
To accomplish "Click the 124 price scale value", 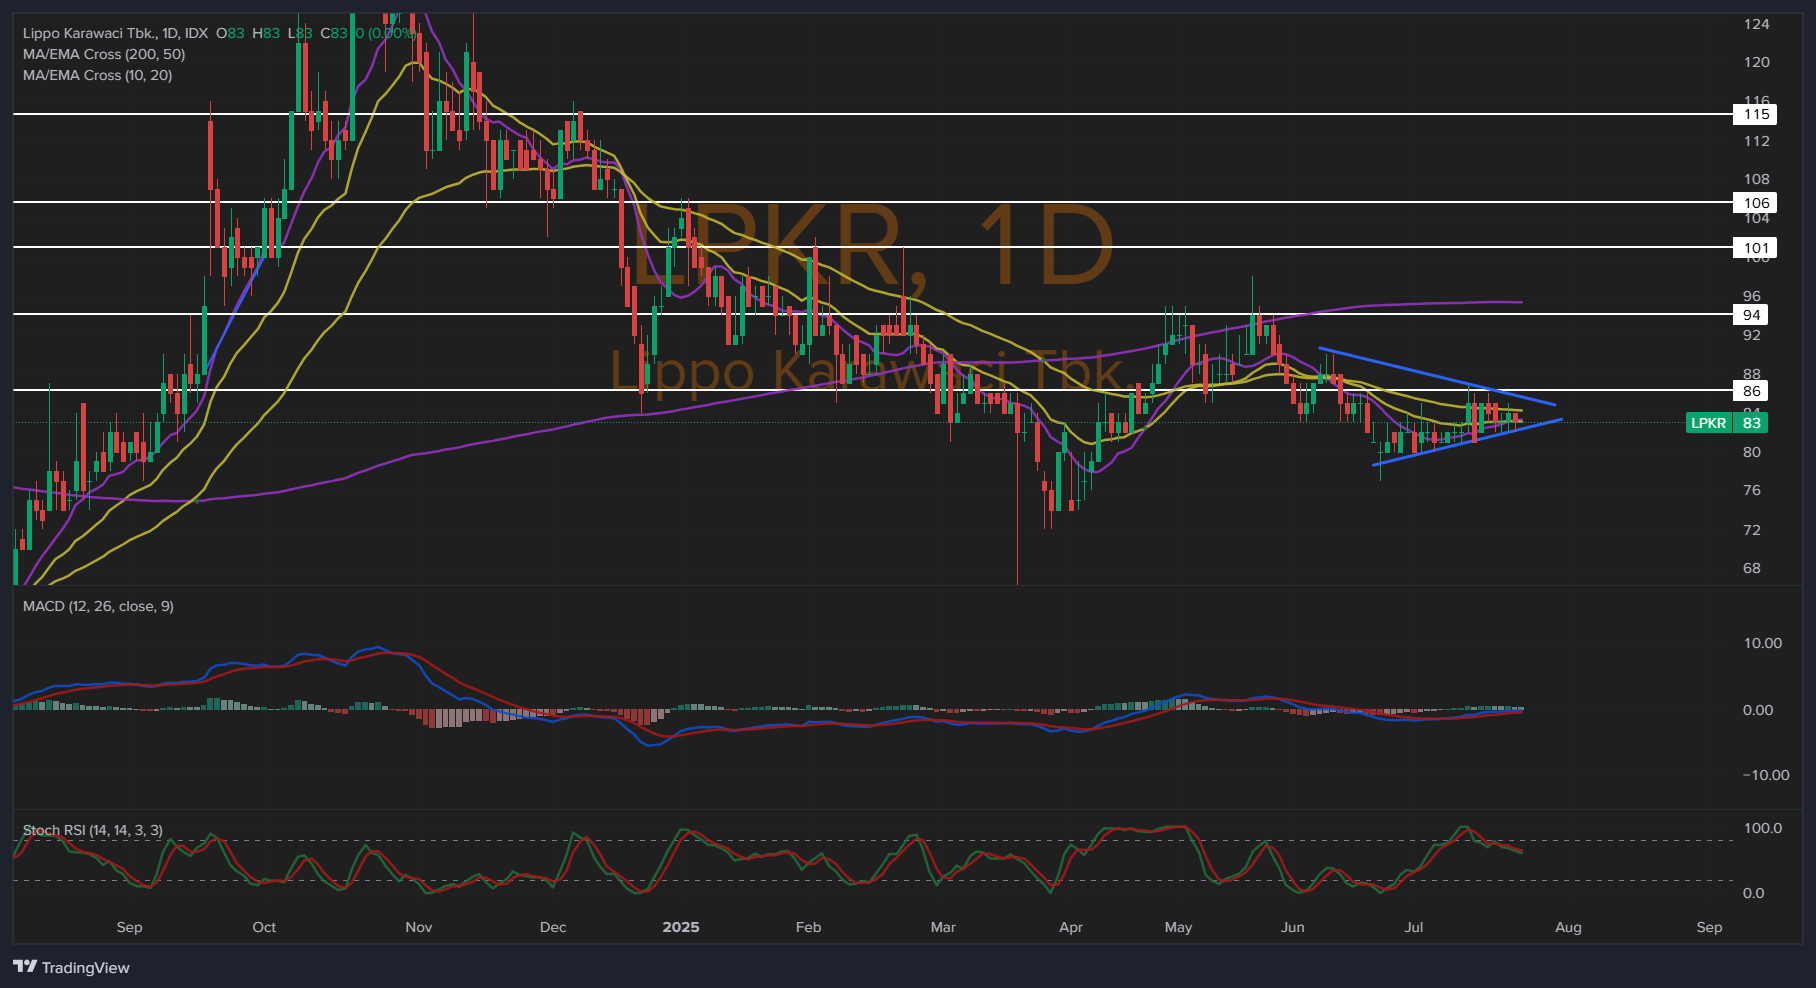I will click(1756, 24).
